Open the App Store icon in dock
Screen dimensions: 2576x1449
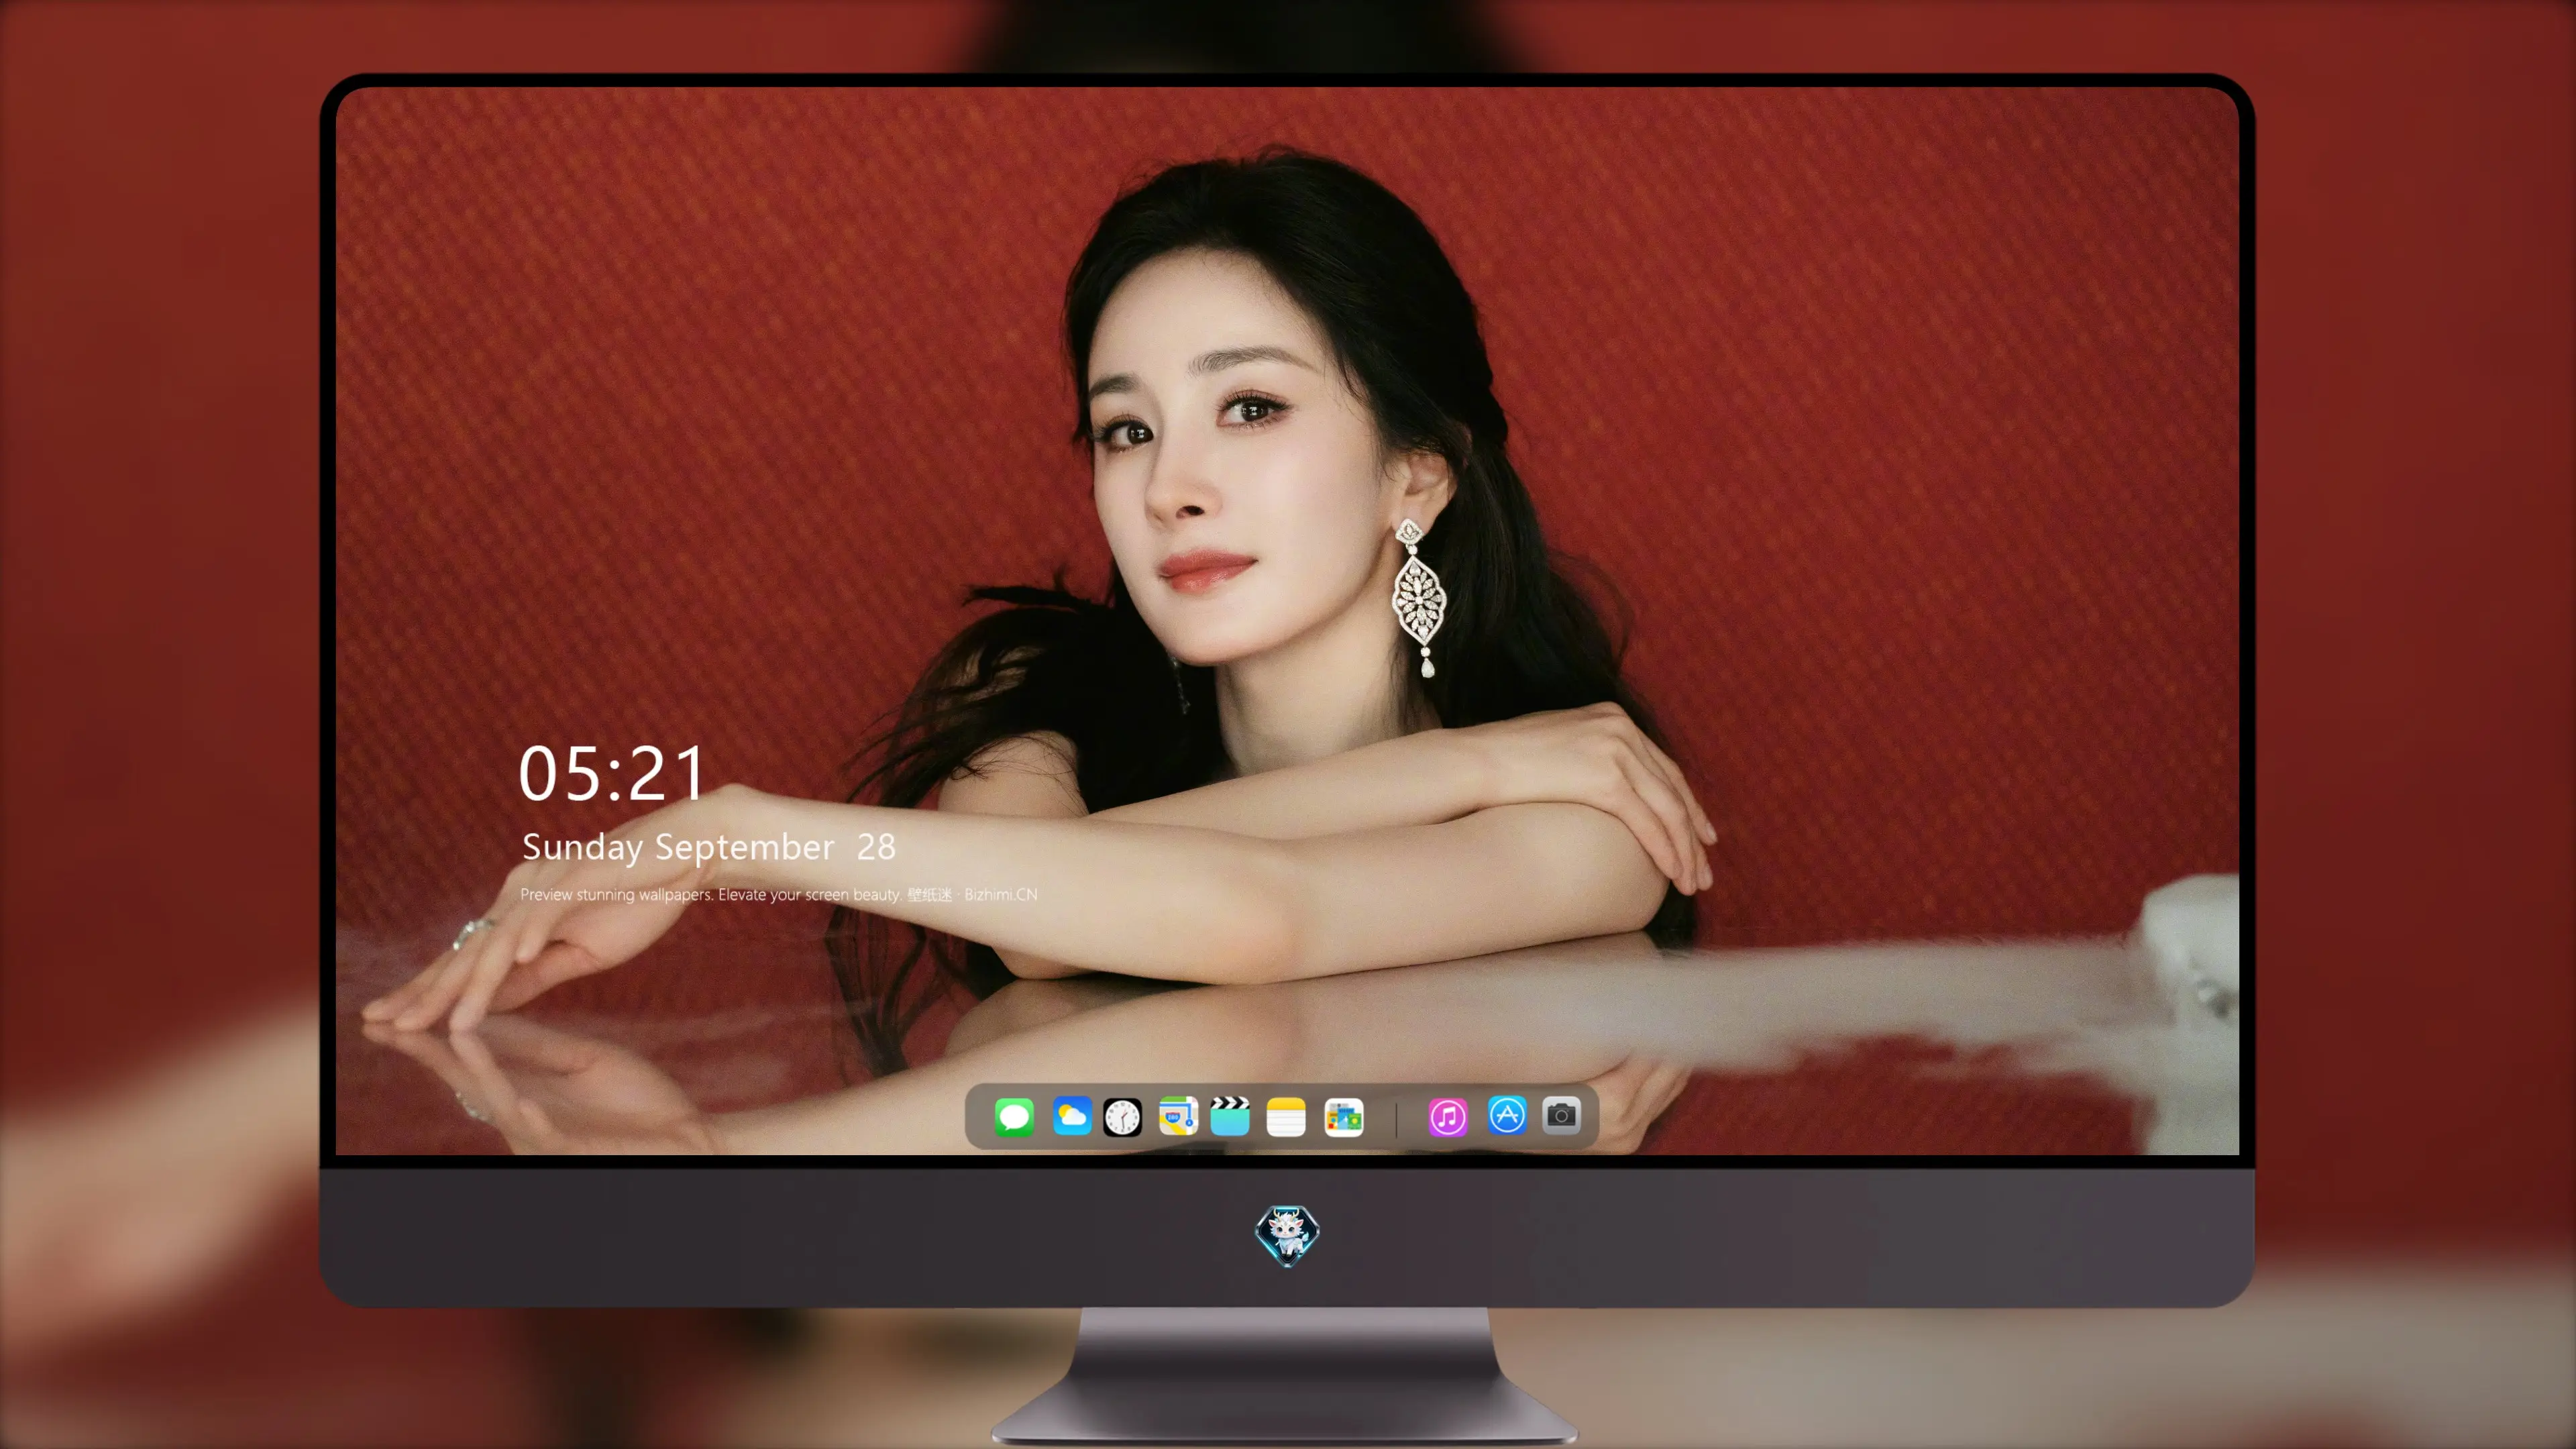point(1507,1115)
